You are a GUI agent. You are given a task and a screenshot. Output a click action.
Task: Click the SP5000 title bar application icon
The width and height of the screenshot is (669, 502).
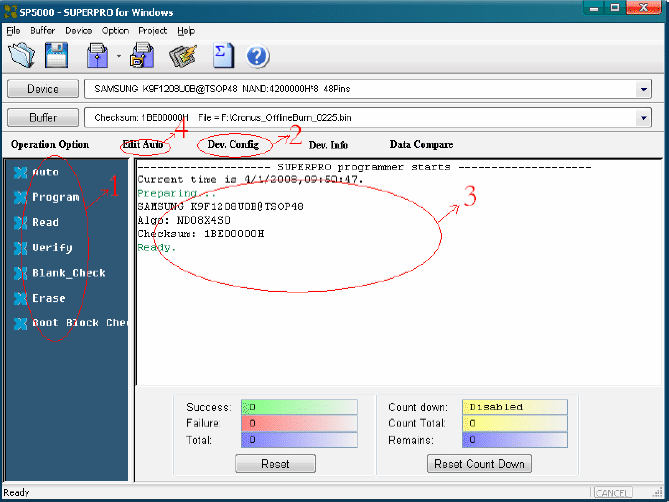10,12
